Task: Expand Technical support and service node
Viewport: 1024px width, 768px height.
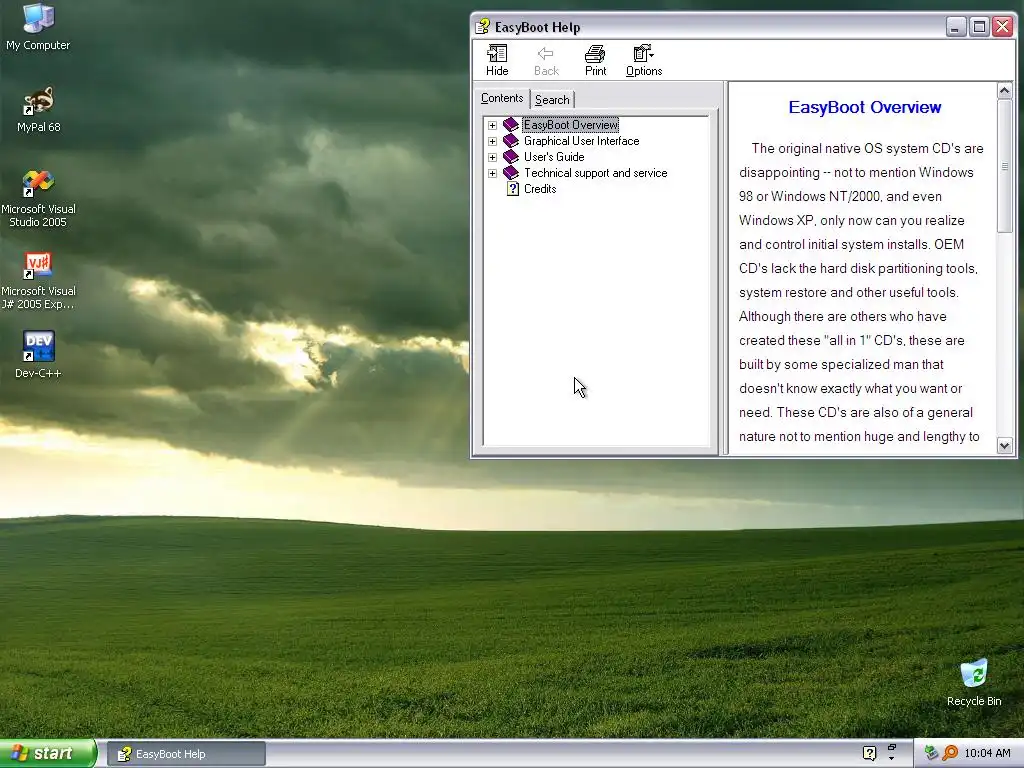Action: (492, 173)
